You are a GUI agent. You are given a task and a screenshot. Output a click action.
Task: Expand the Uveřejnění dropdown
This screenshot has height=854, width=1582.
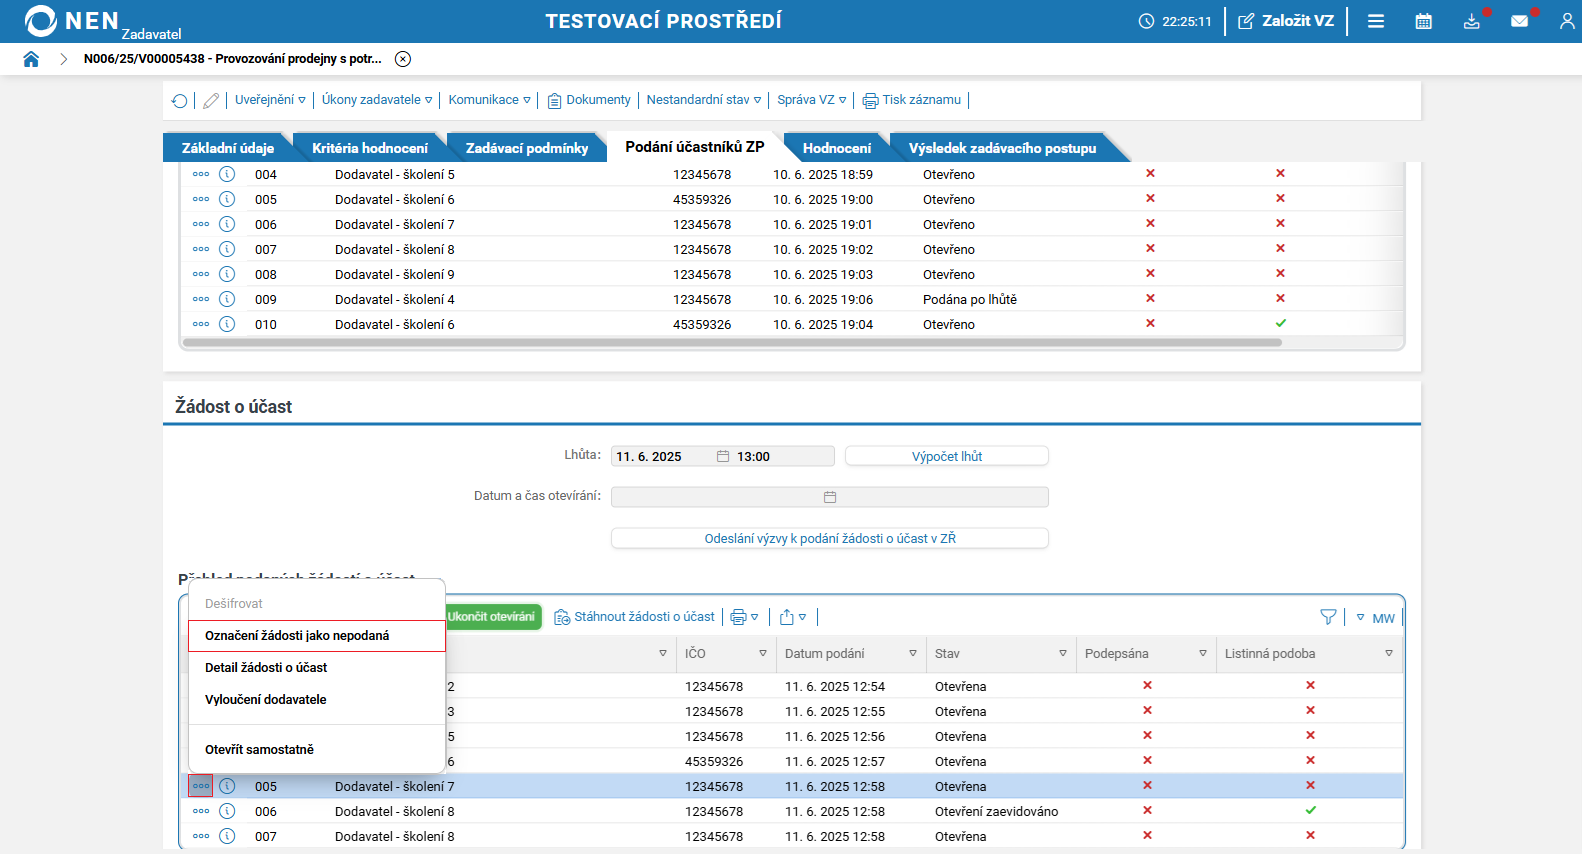[270, 100]
